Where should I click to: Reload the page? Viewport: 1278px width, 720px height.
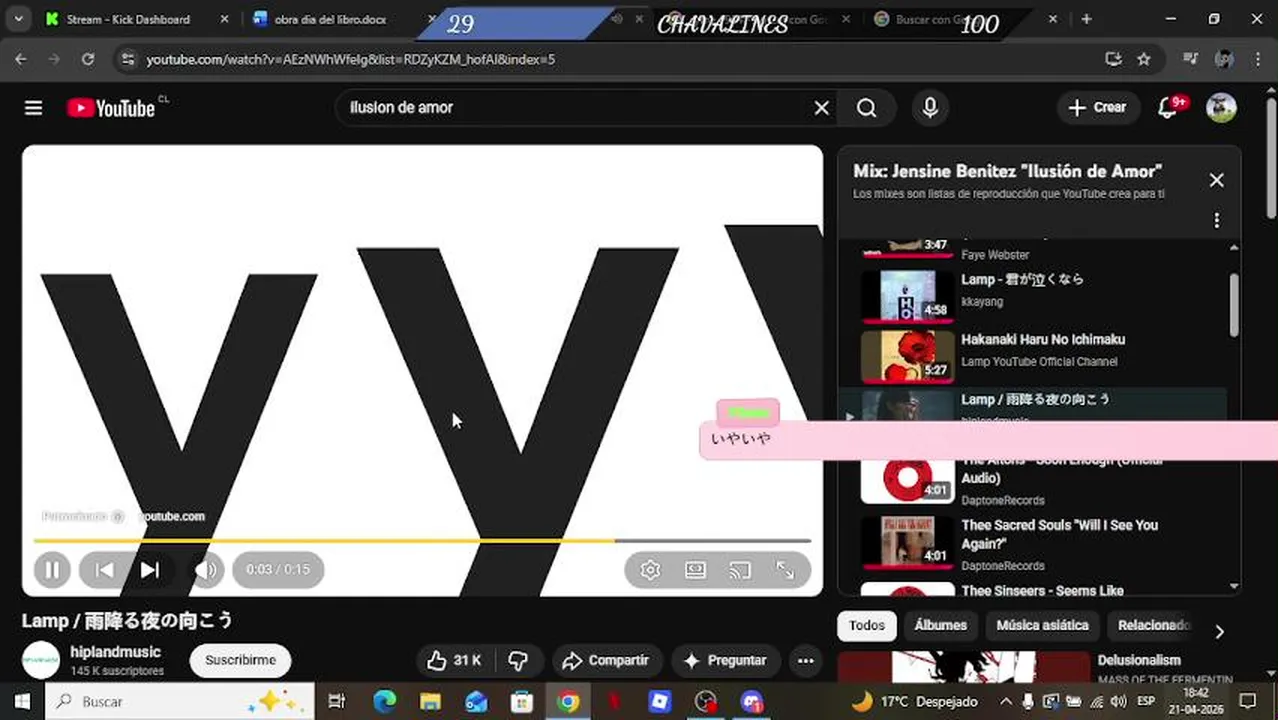coord(88,59)
